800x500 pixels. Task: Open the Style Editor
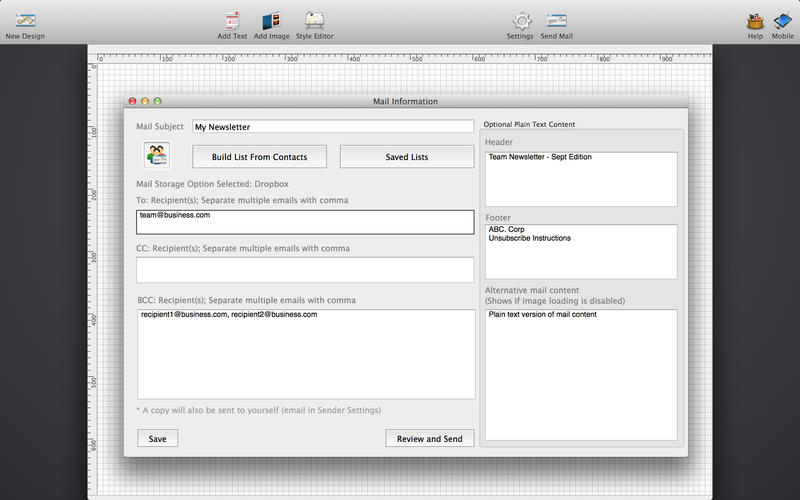[x=315, y=21]
